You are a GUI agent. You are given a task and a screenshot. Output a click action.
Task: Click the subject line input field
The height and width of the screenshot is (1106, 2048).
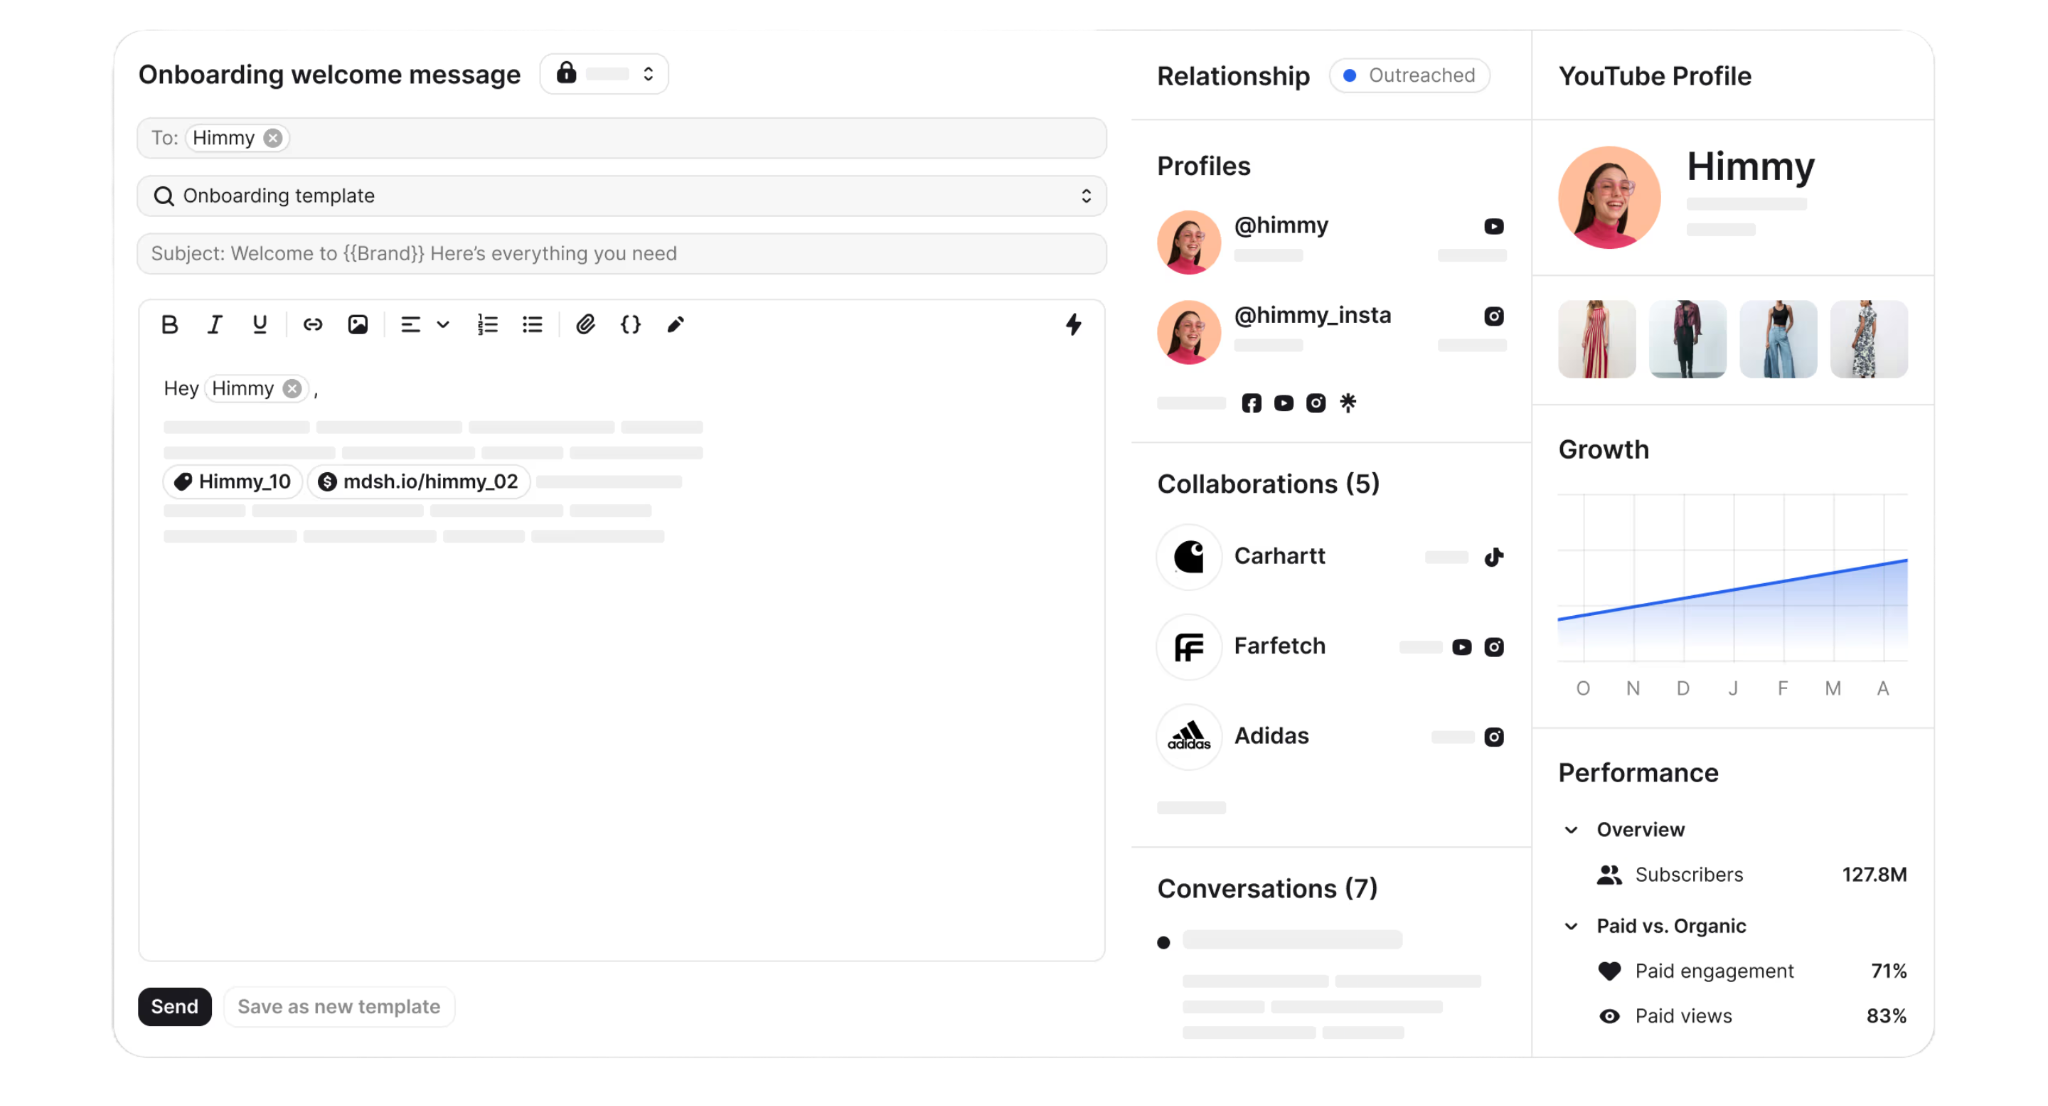tap(621, 254)
